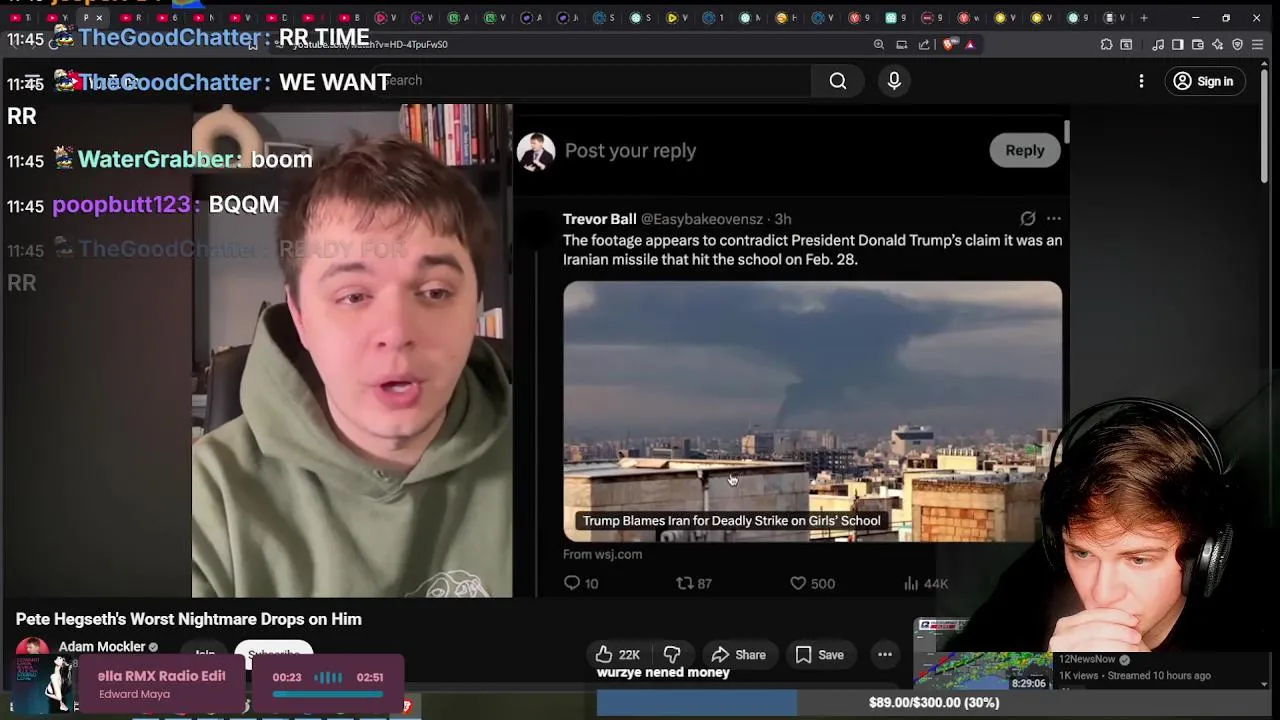Viewport: 1280px width, 720px height.
Task: Expand the arrow below the 12NewsNow video info
Action: pyautogui.click(x=1265, y=685)
